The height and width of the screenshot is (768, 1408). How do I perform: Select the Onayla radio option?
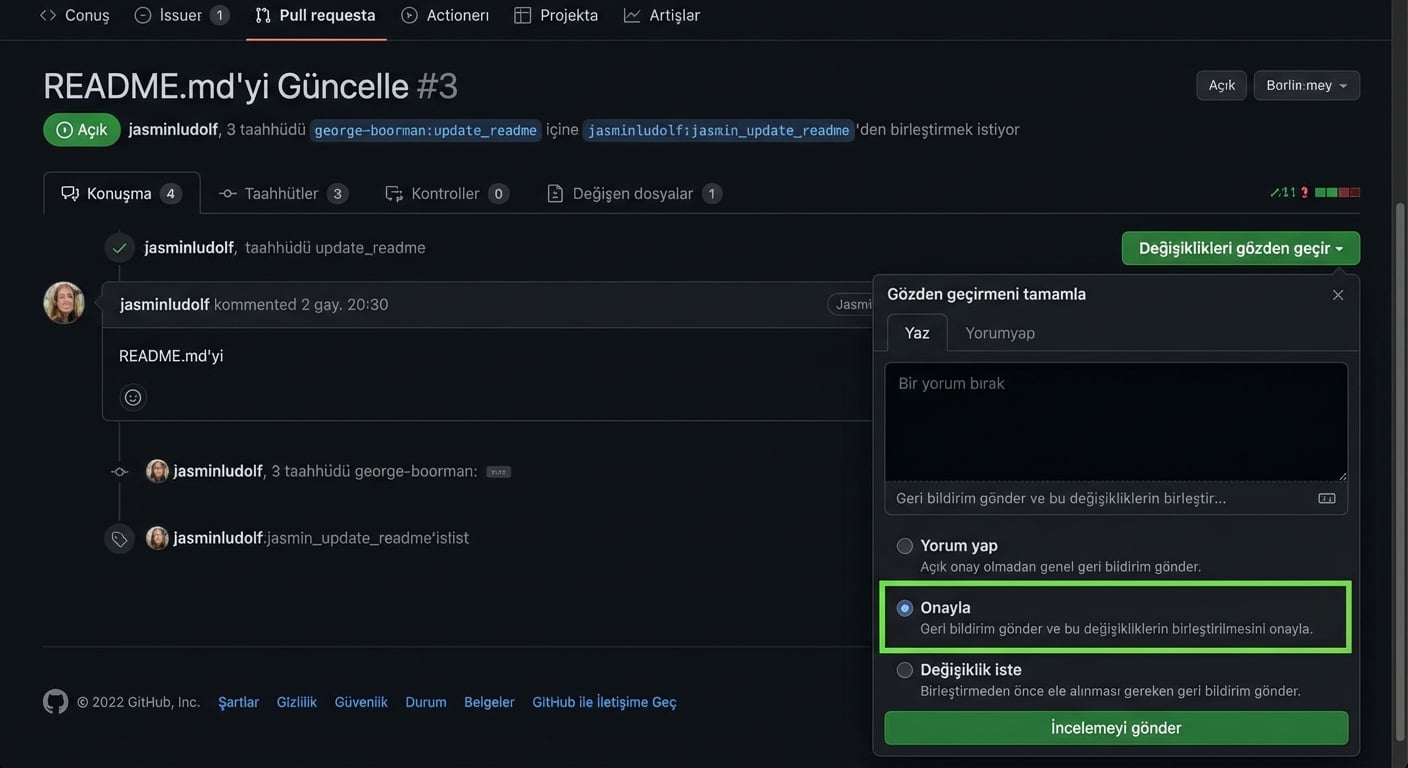tap(905, 608)
